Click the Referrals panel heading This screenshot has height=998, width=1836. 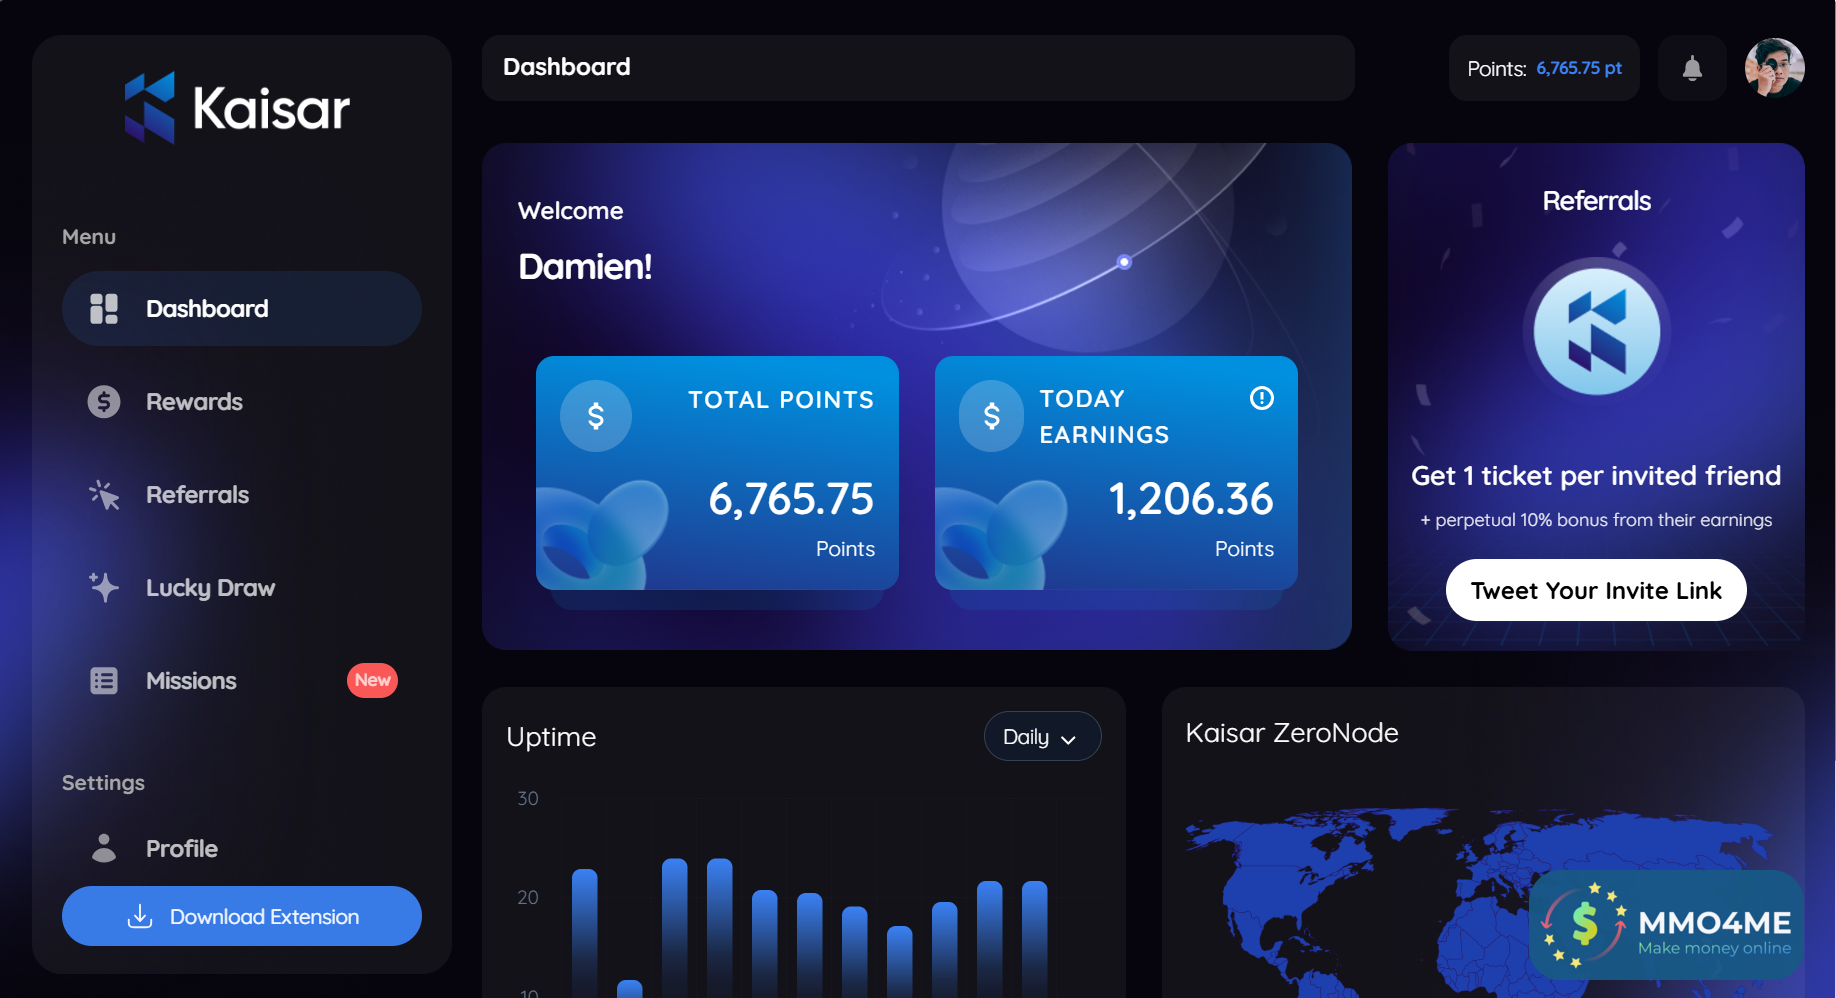(x=1597, y=201)
